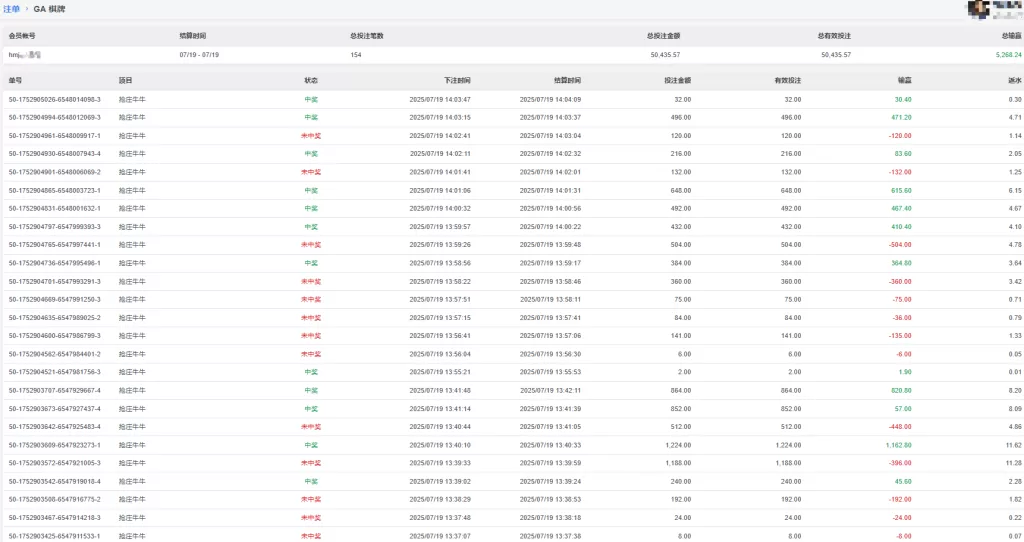Select the total bet count value 154
This screenshot has width=1024, height=542.
click(356, 55)
